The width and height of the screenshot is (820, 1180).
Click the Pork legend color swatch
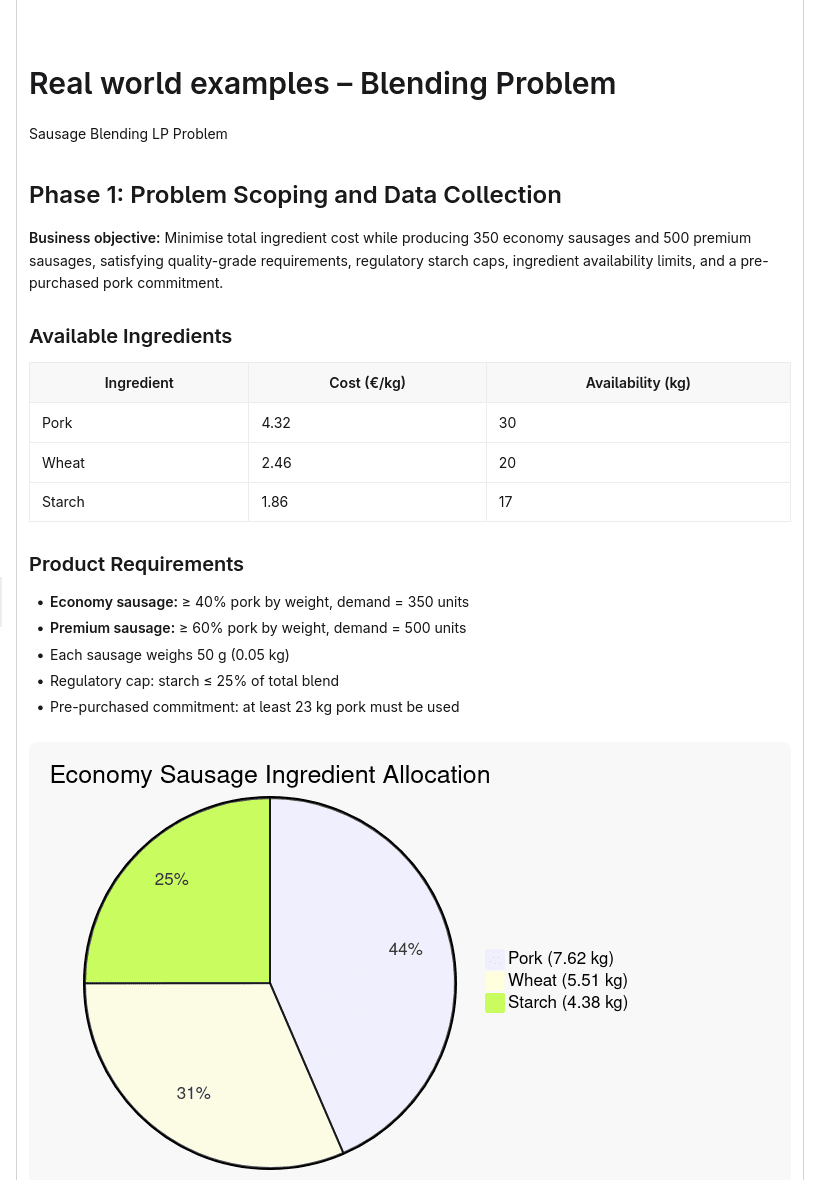tap(494, 959)
